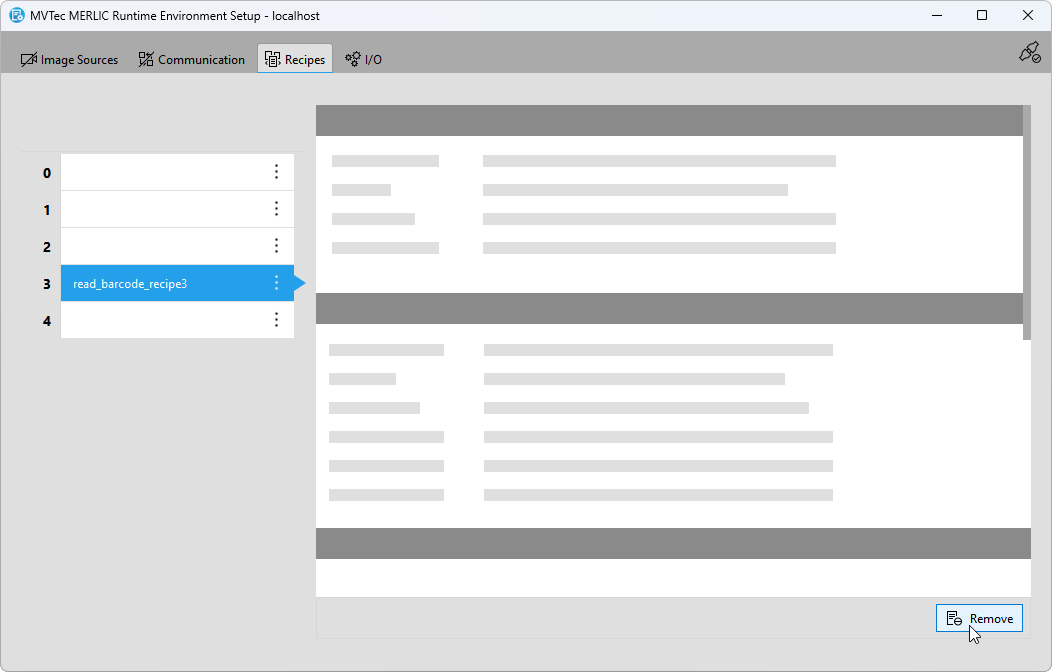Select empty recipe slot 4

coord(160,320)
